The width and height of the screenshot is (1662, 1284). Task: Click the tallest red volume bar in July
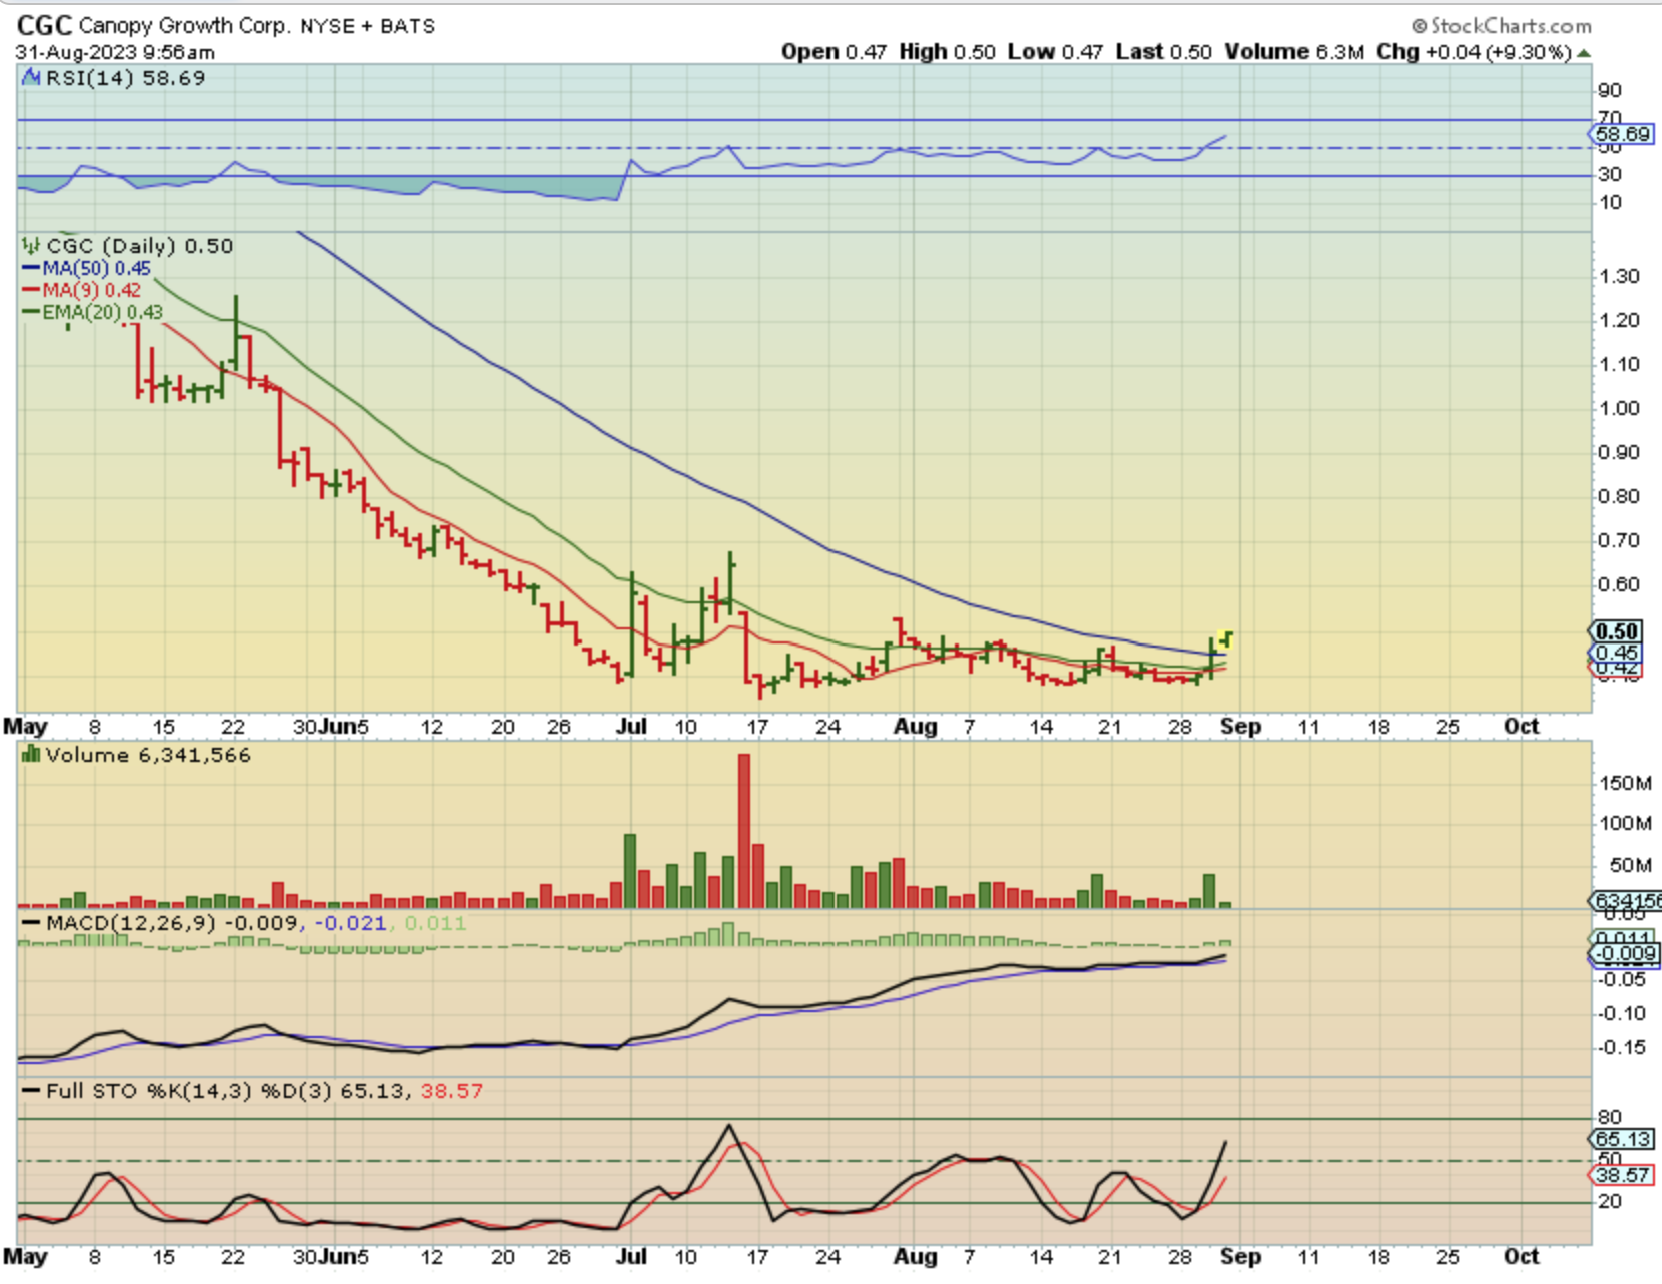pyautogui.click(x=743, y=830)
